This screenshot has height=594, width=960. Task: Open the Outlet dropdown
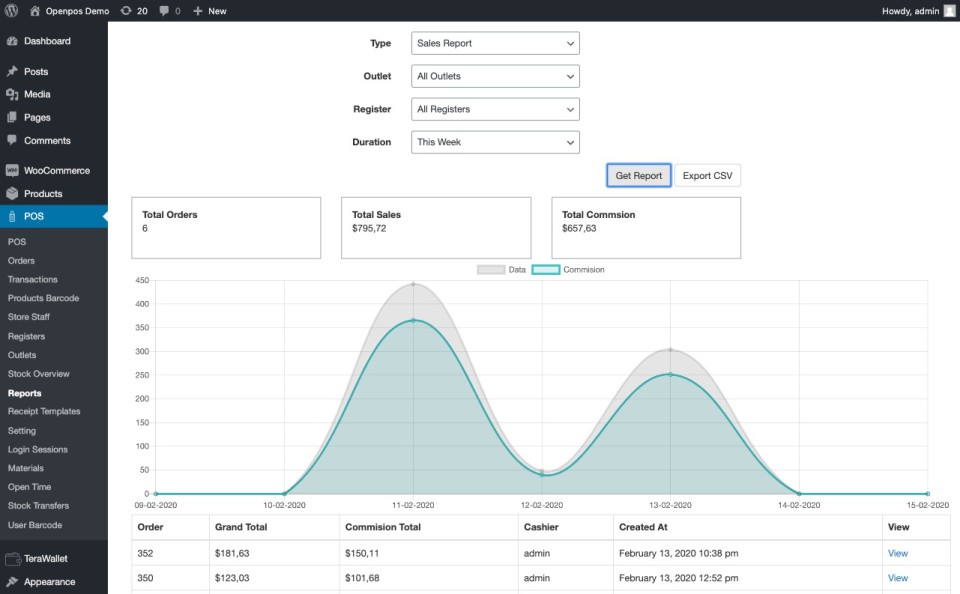click(x=495, y=76)
